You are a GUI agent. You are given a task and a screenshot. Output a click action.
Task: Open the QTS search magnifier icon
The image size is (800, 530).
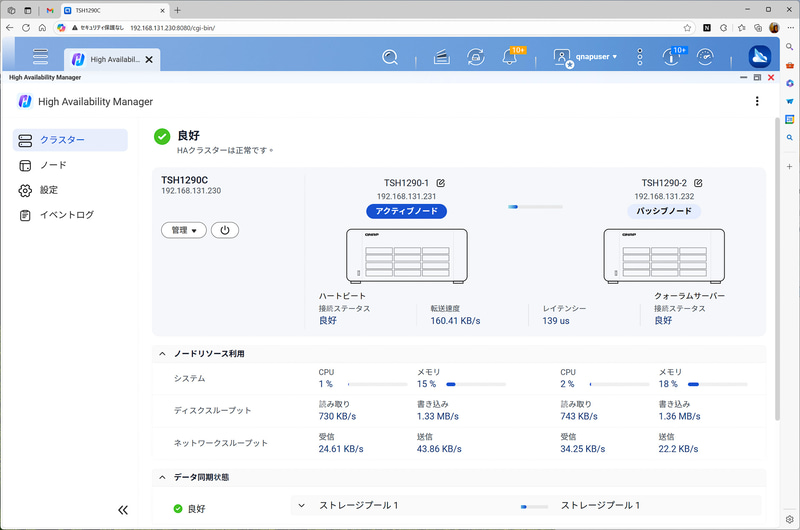click(390, 57)
